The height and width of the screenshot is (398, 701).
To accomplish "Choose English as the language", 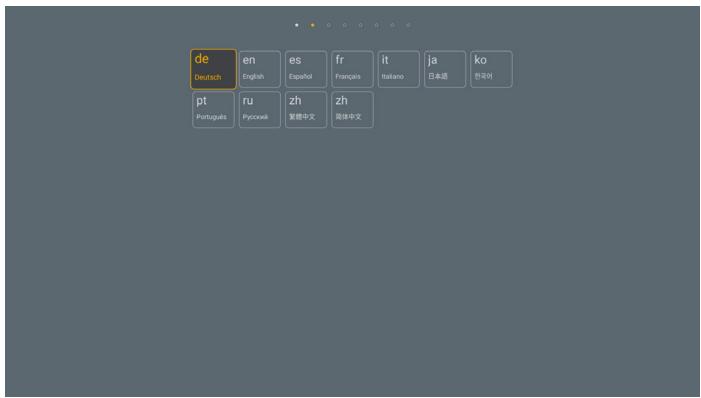I will point(260,69).
